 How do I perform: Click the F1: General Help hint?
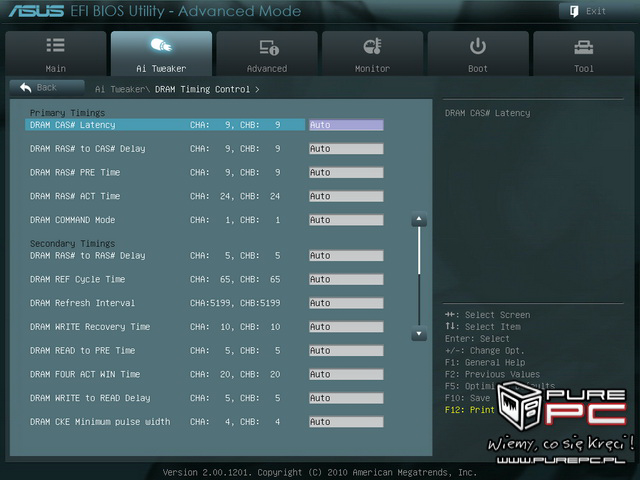485,362
